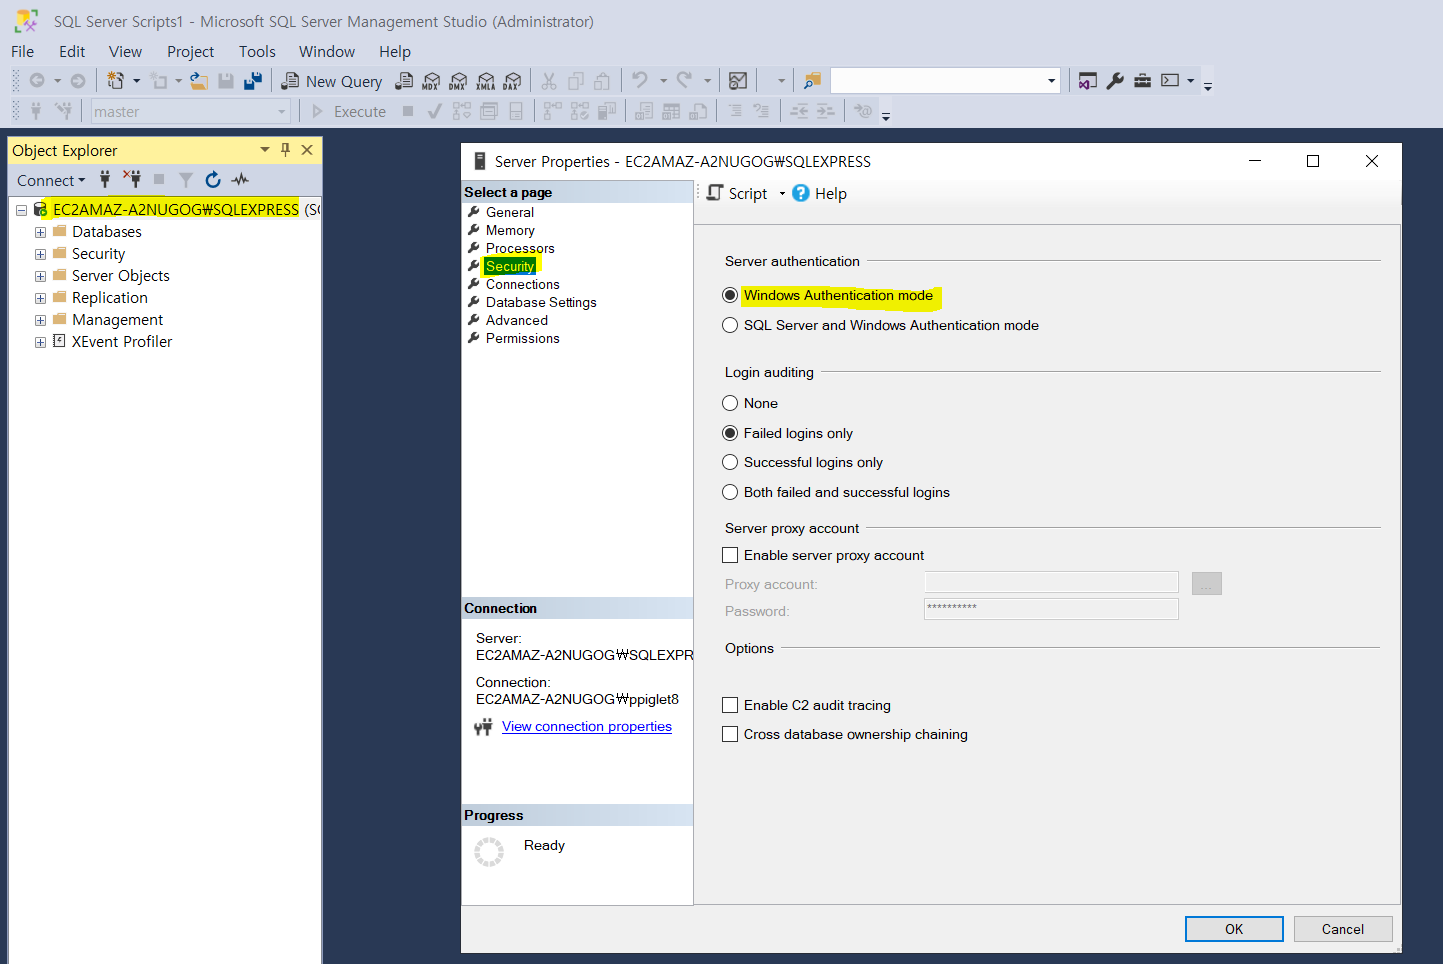
Task: Check Cross database ownership chaining
Action: point(730,734)
